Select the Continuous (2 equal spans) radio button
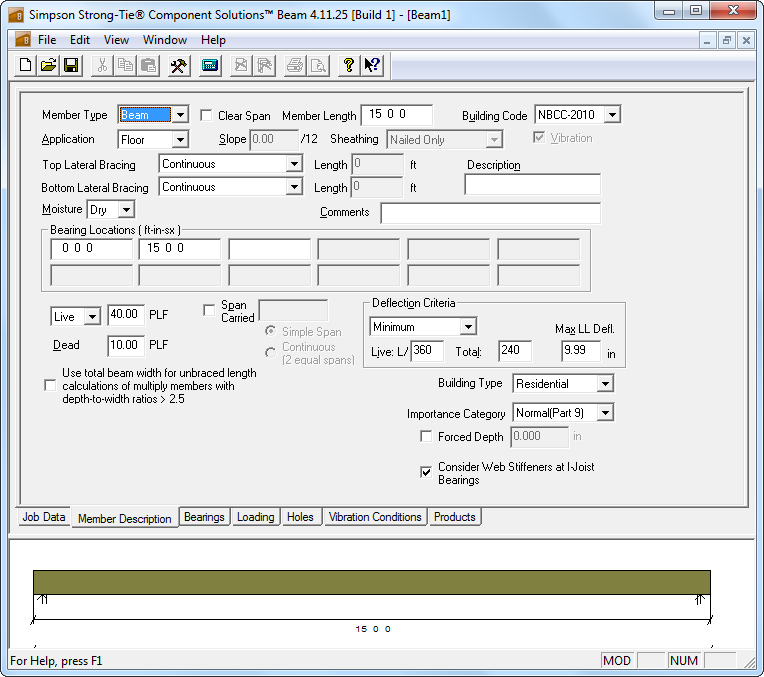Viewport: 764px width, 677px height. tap(270, 352)
